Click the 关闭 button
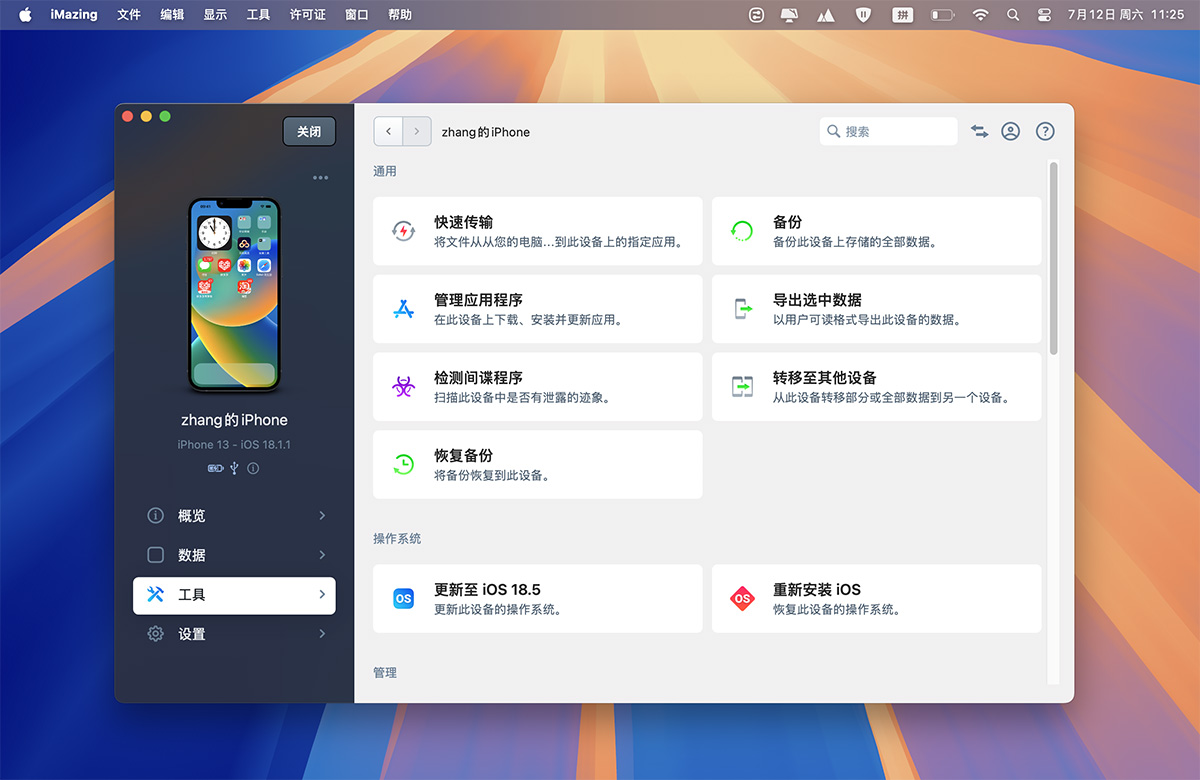Image resolution: width=1200 pixels, height=780 pixels. tap(309, 132)
